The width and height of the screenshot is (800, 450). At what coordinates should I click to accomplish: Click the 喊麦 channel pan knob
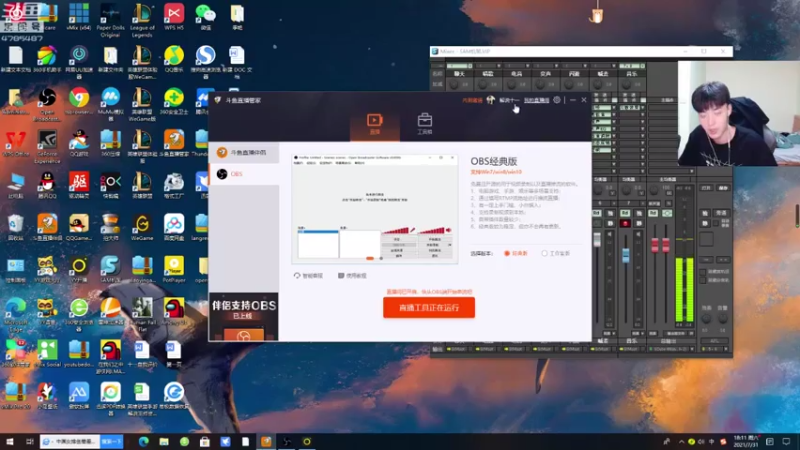pos(597,190)
